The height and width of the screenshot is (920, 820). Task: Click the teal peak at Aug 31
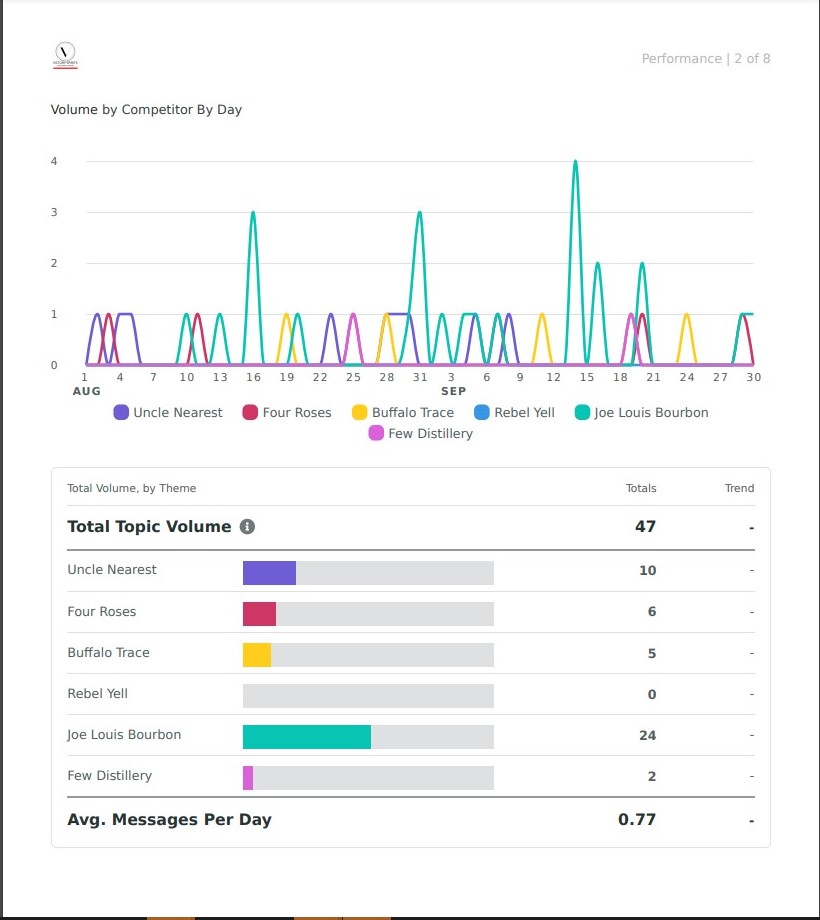tap(419, 214)
